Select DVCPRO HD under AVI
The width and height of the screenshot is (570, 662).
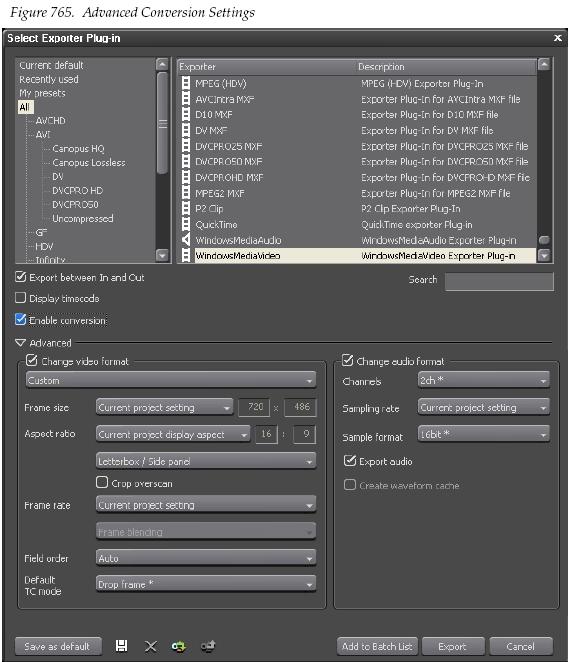click(x=77, y=190)
